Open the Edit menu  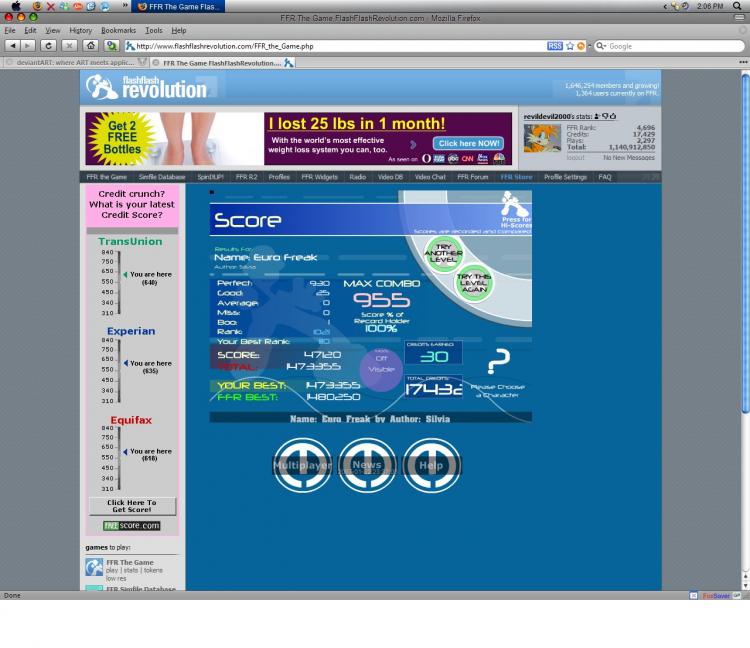point(30,30)
